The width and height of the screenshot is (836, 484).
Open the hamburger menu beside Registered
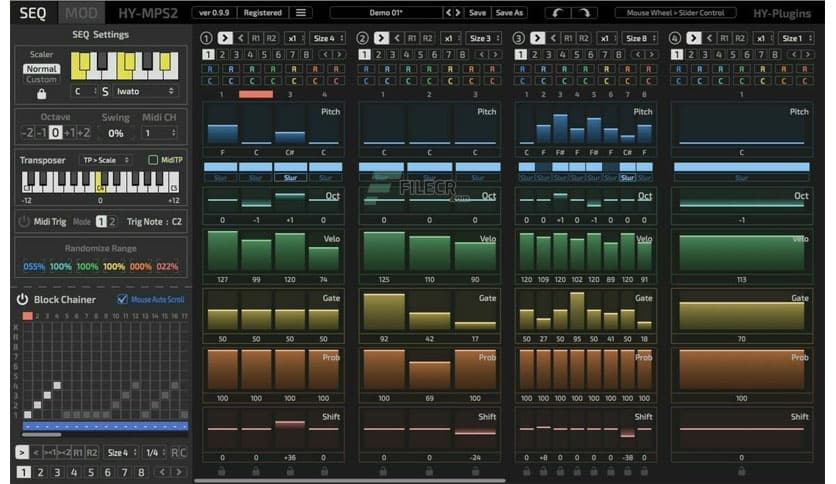(x=301, y=12)
